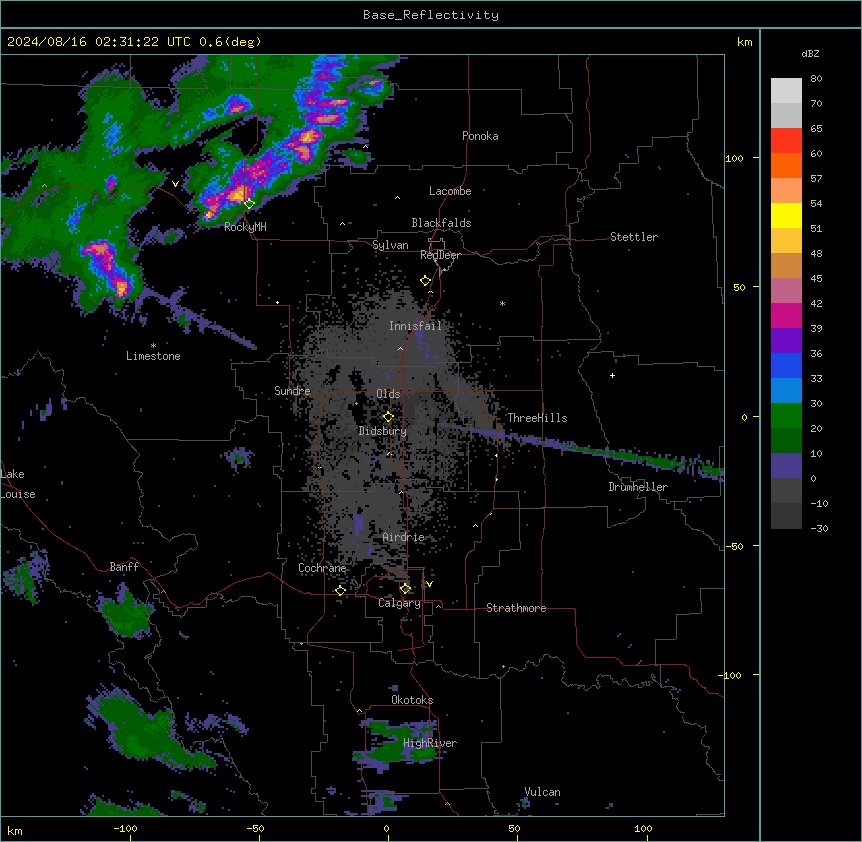Click the yellow diamond marker south of RedDeer
The width and height of the screenshot is (862, 842).
point(426,281)
